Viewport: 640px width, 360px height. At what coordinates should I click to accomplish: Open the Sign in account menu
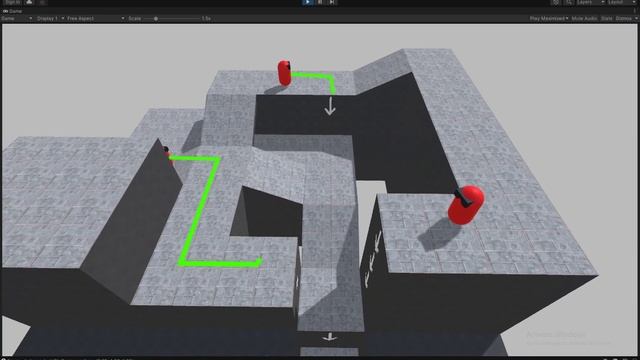coord(13,2)
